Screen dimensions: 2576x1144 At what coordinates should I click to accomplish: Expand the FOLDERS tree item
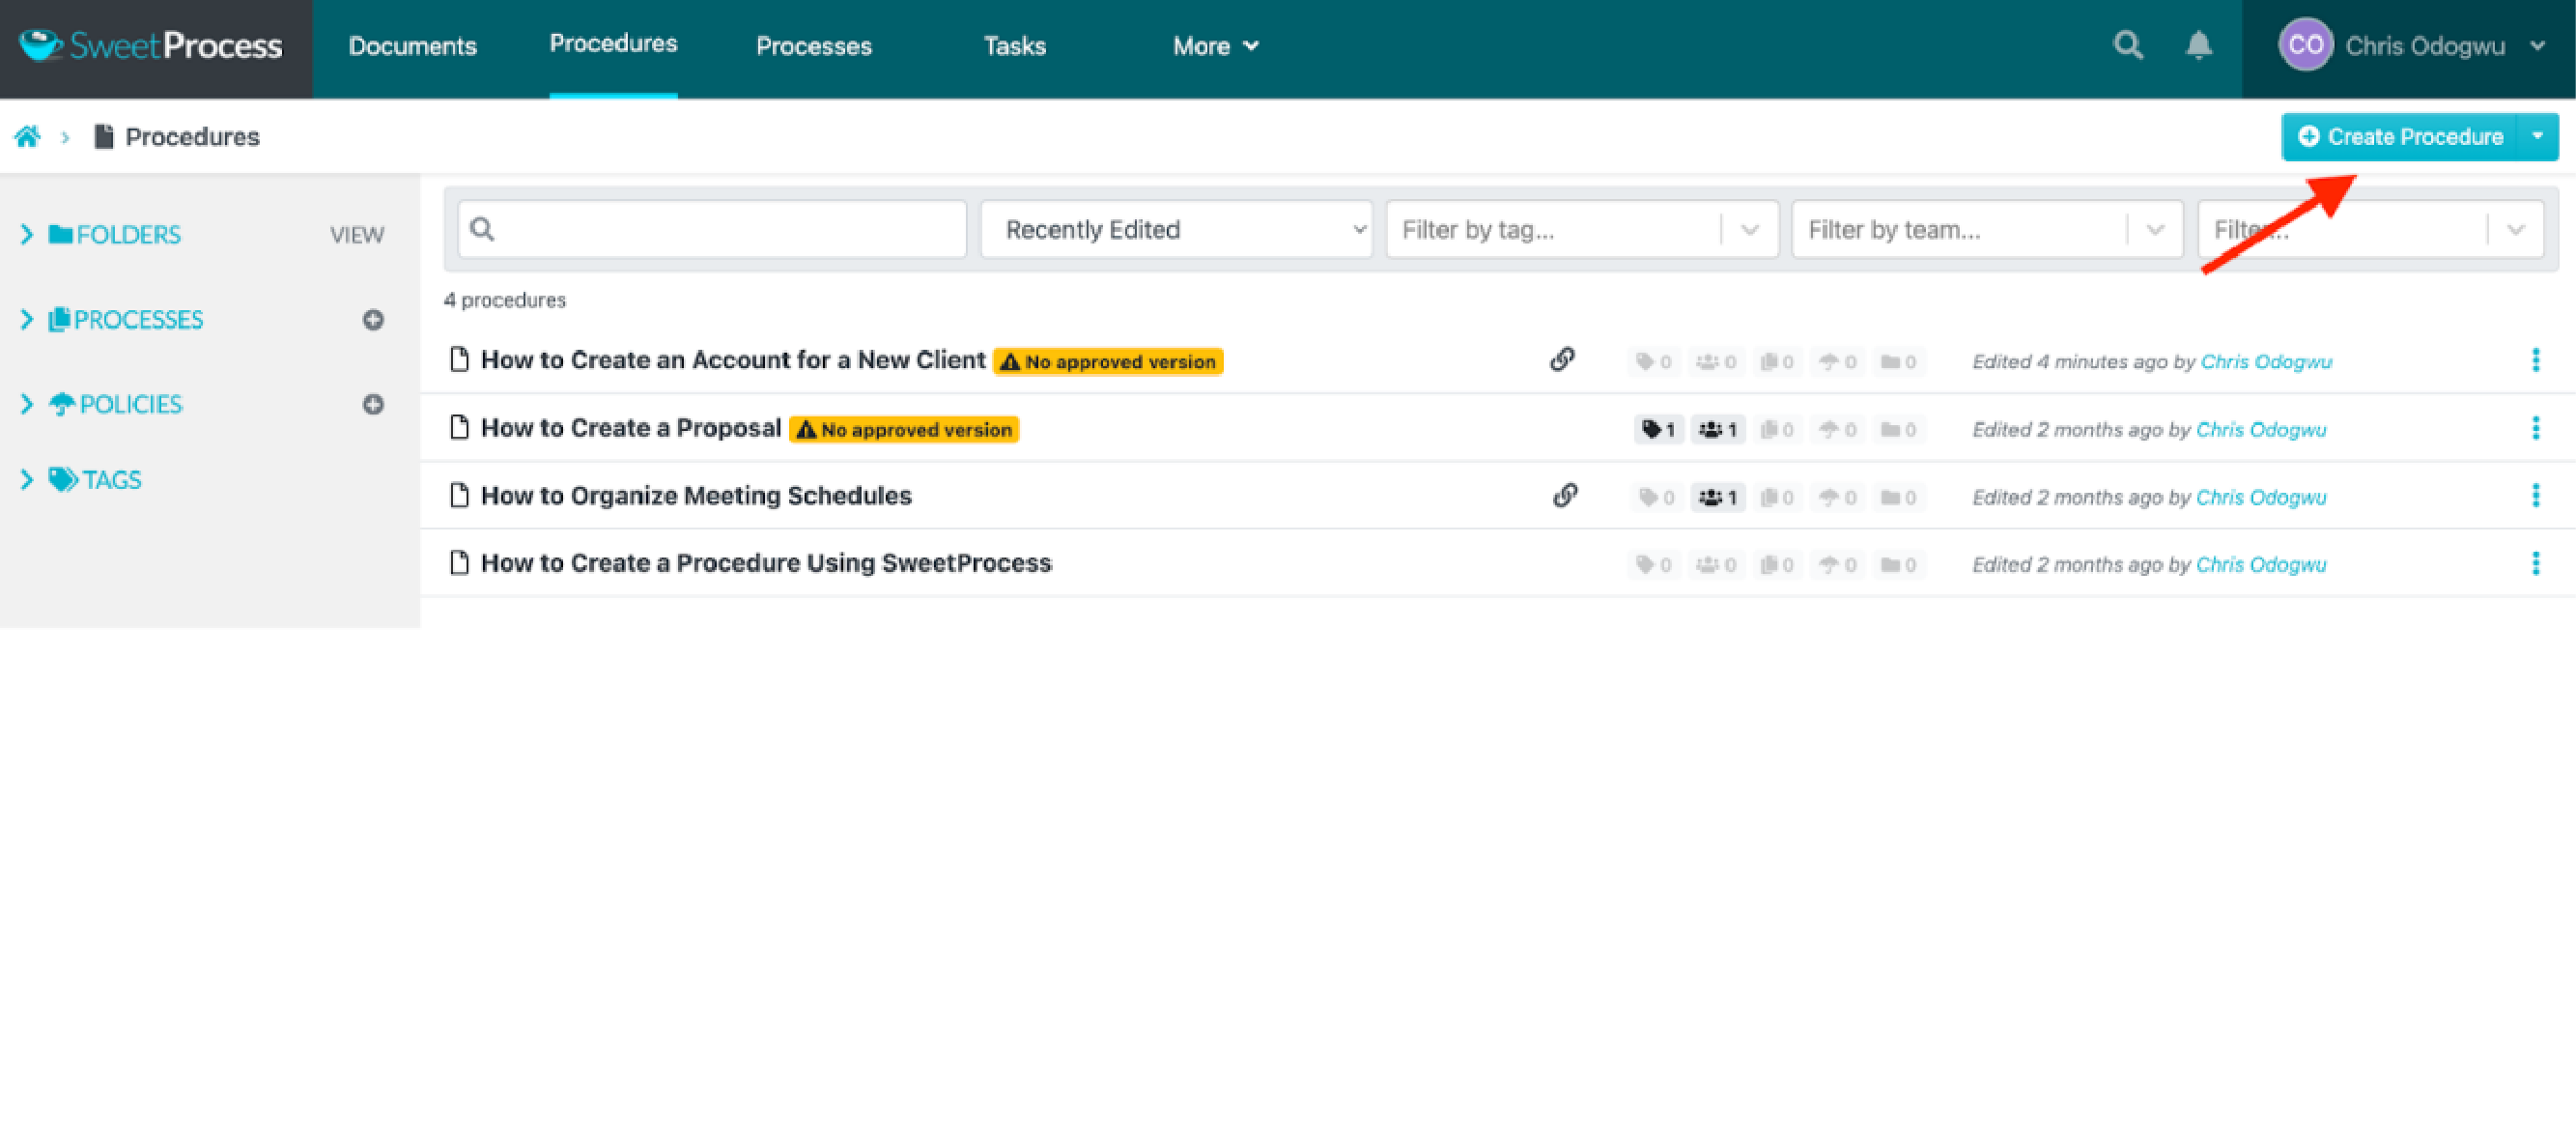coord(26,235)
